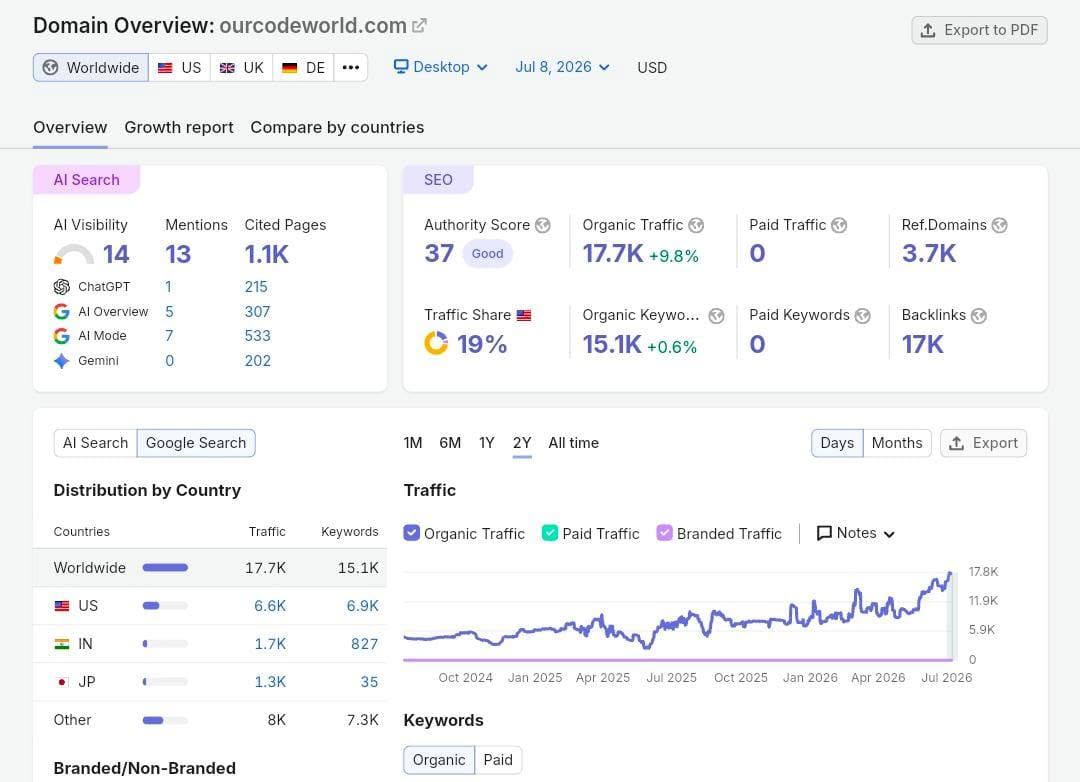Open US traffic value 6.6K
The image size is (1080, 782).
[270, 606]
